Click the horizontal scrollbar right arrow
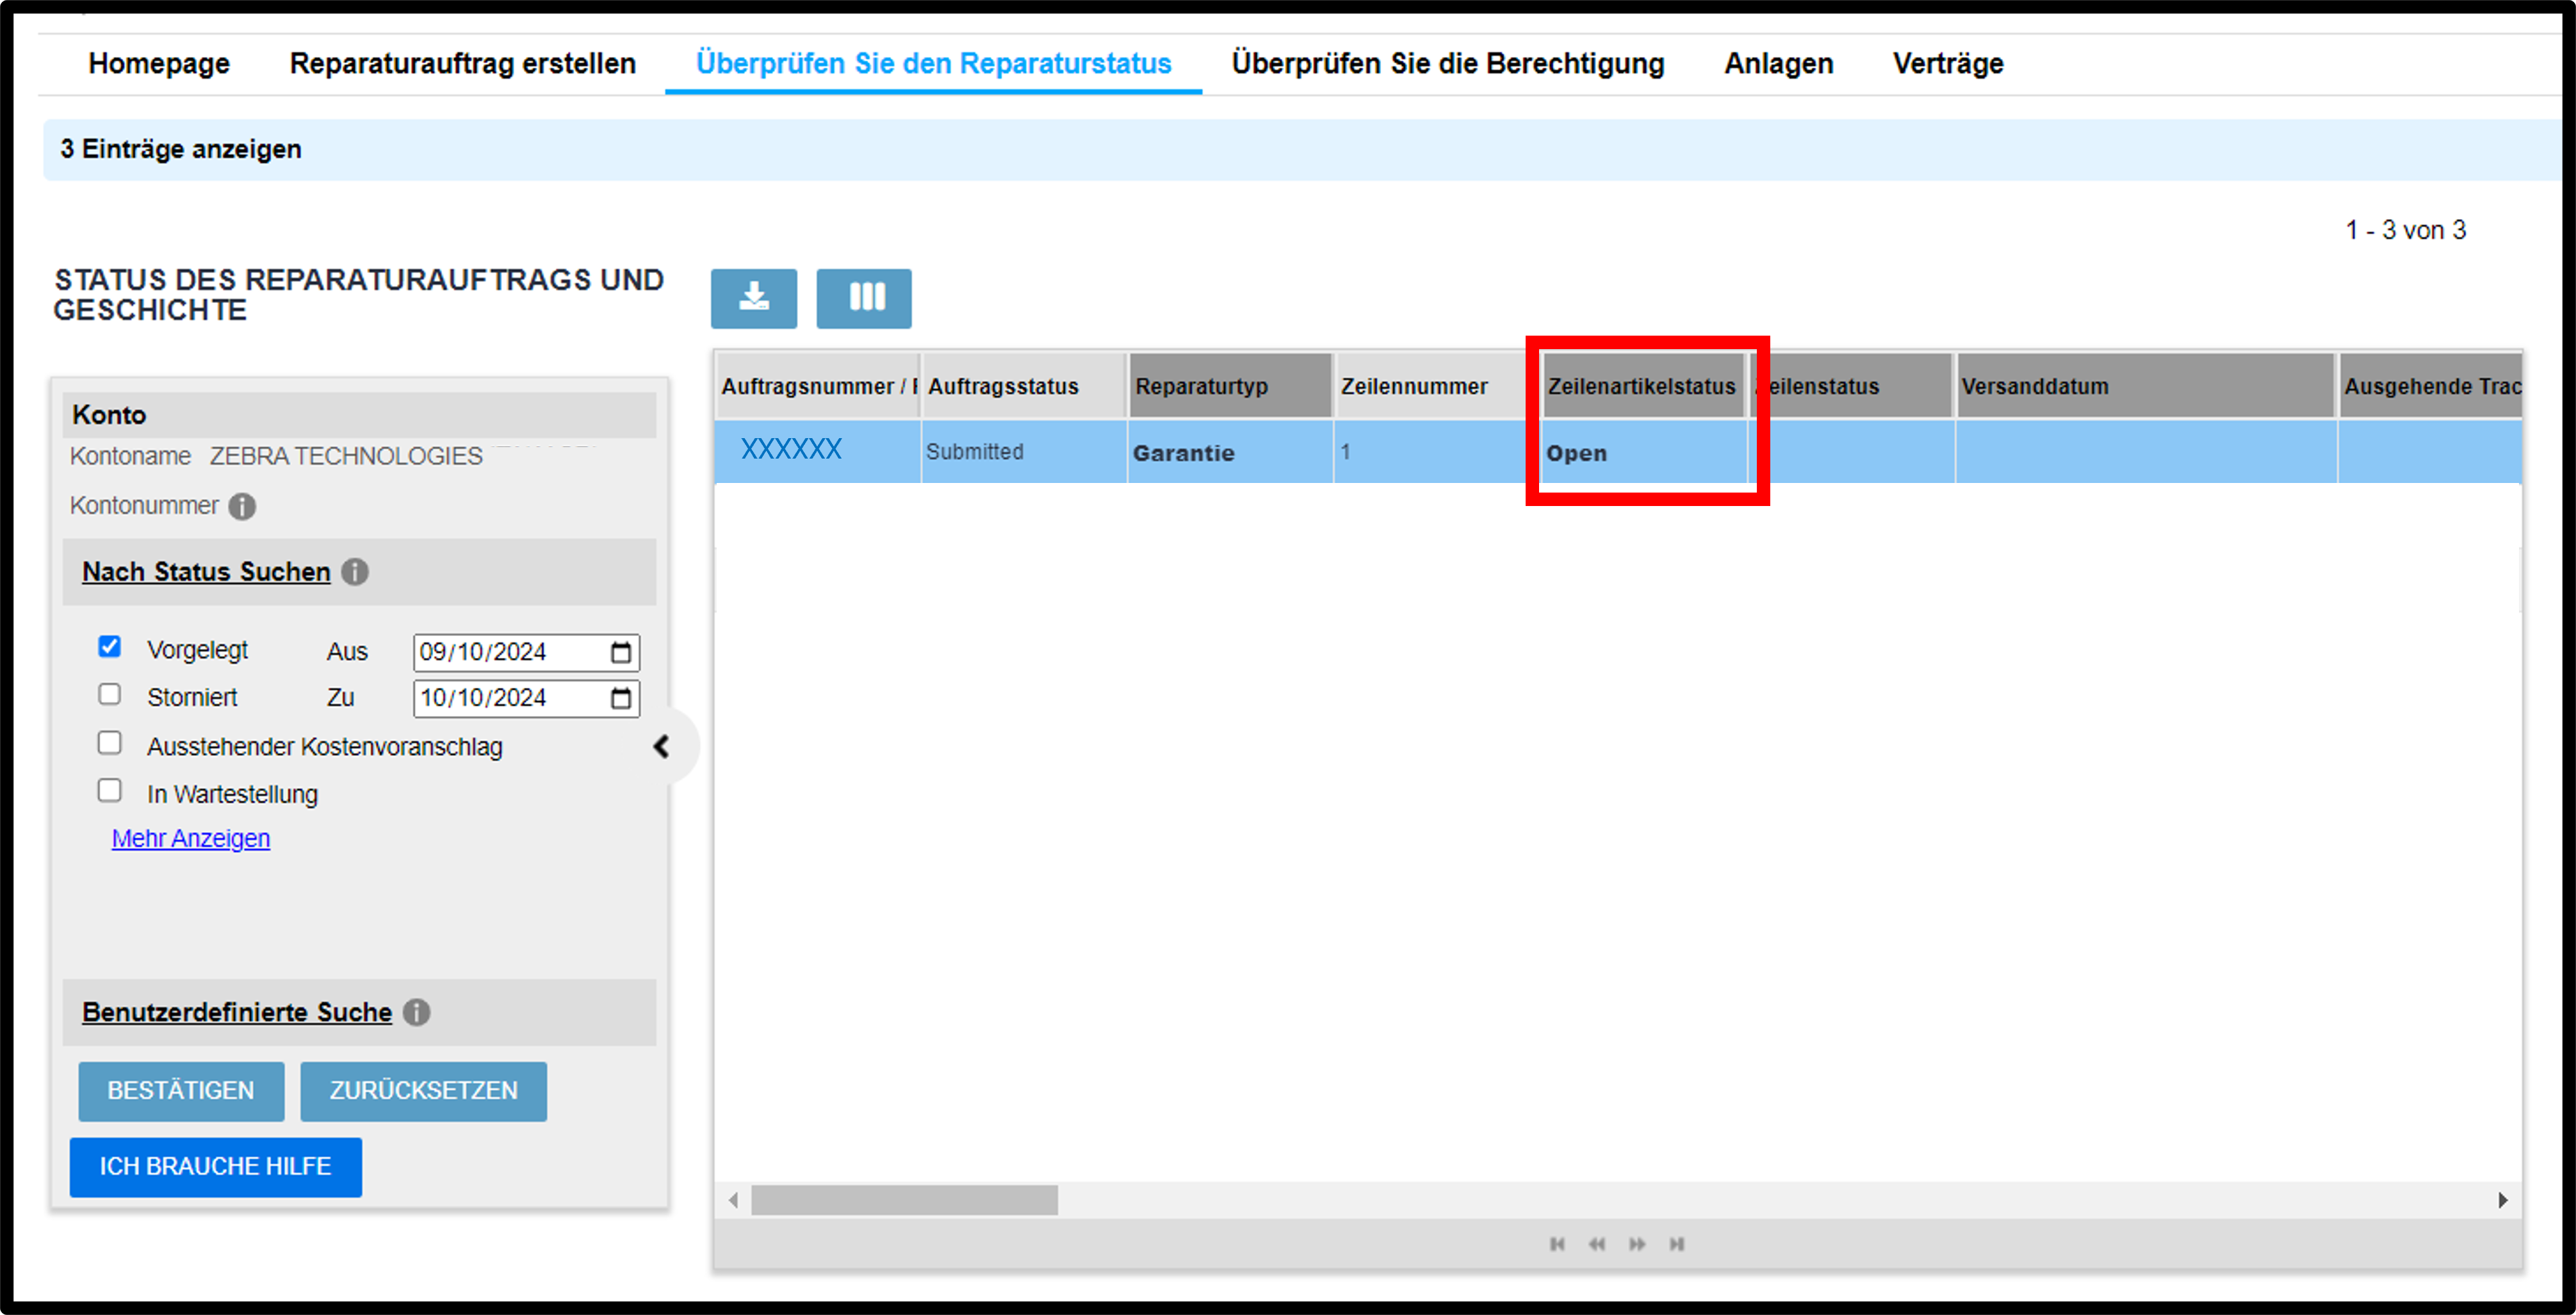2576x1315 pixels. [x=2503, y=1200]
